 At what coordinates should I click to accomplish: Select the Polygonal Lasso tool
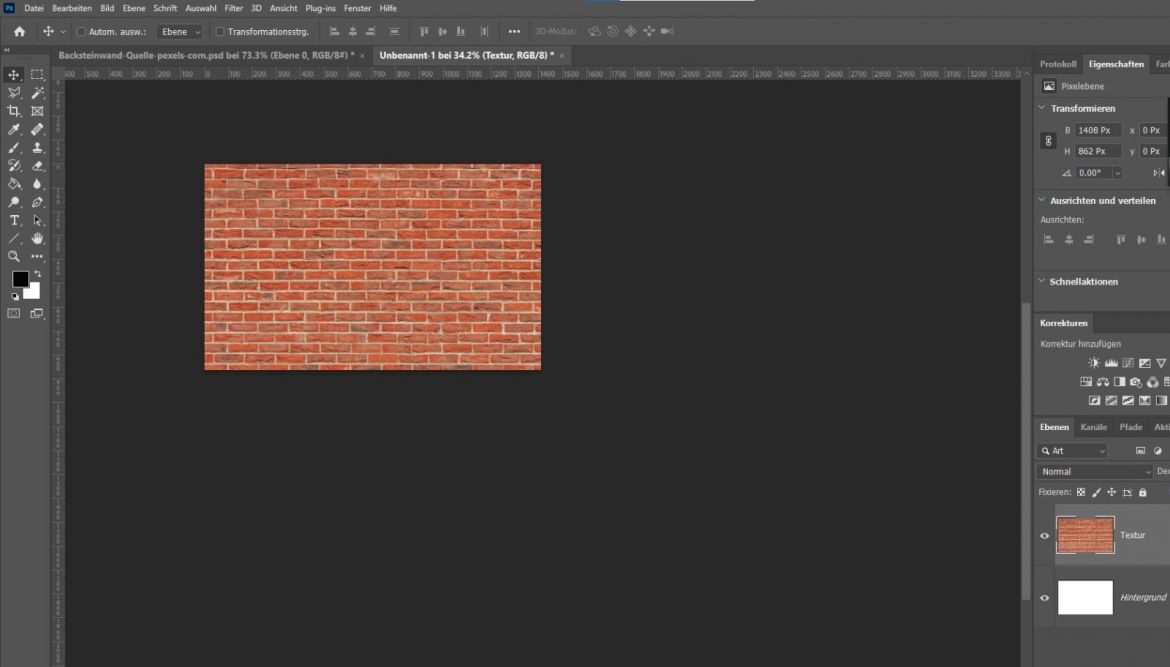(13, 93)
